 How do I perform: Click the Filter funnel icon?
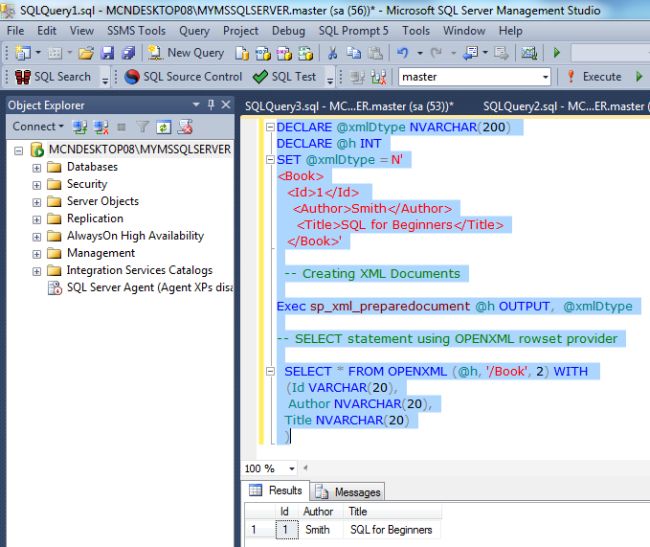(x=142, y=127)
